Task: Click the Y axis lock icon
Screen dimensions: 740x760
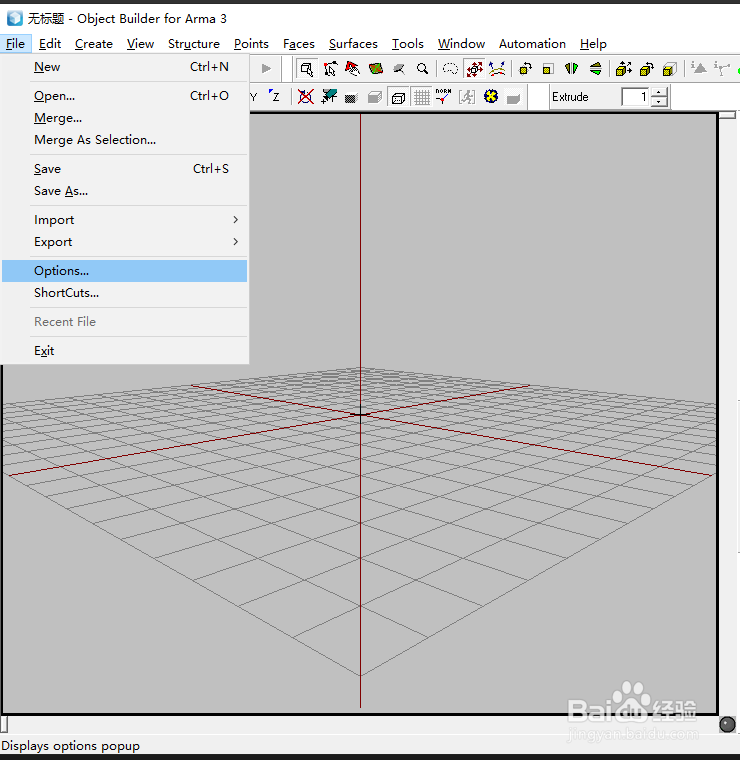Action: point(253,96)
